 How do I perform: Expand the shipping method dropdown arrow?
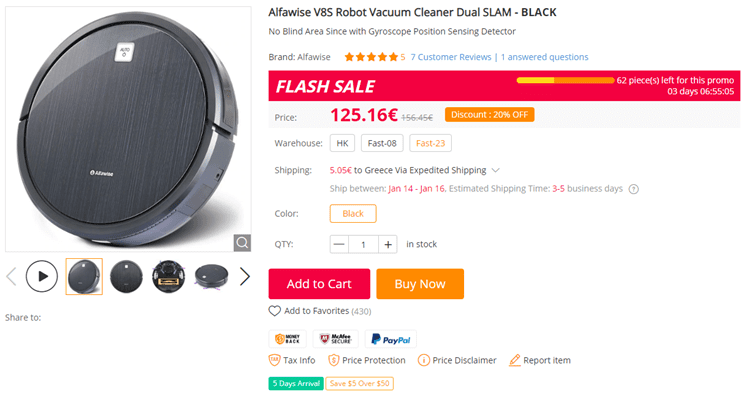tap(496, 170)
